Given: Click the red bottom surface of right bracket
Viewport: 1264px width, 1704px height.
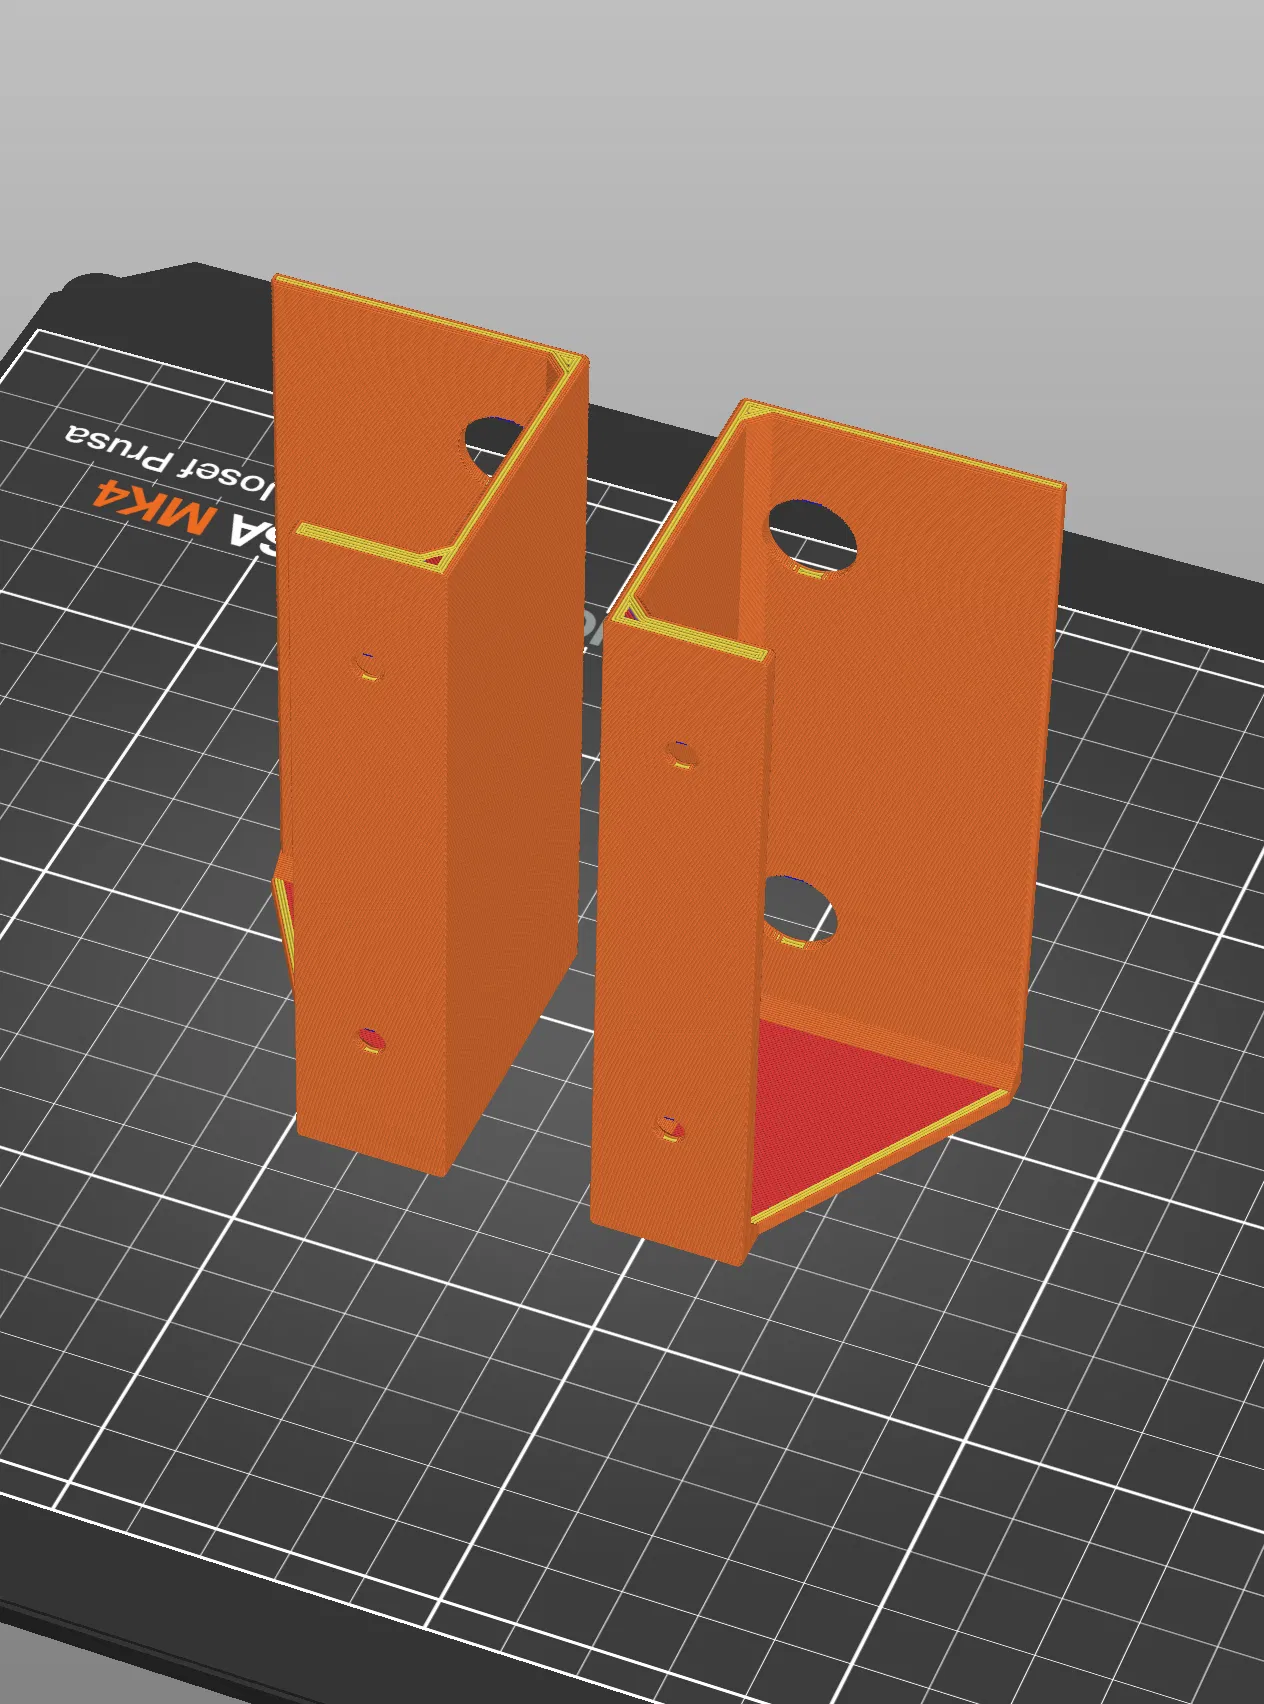Looking at the screenshot, I should pyautogui.click(x=850, y=1110).
